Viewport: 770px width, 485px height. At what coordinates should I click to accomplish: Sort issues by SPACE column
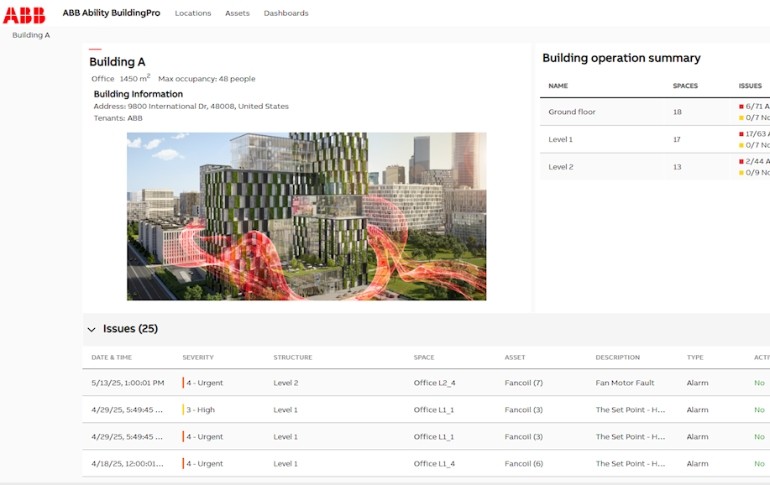424,357
